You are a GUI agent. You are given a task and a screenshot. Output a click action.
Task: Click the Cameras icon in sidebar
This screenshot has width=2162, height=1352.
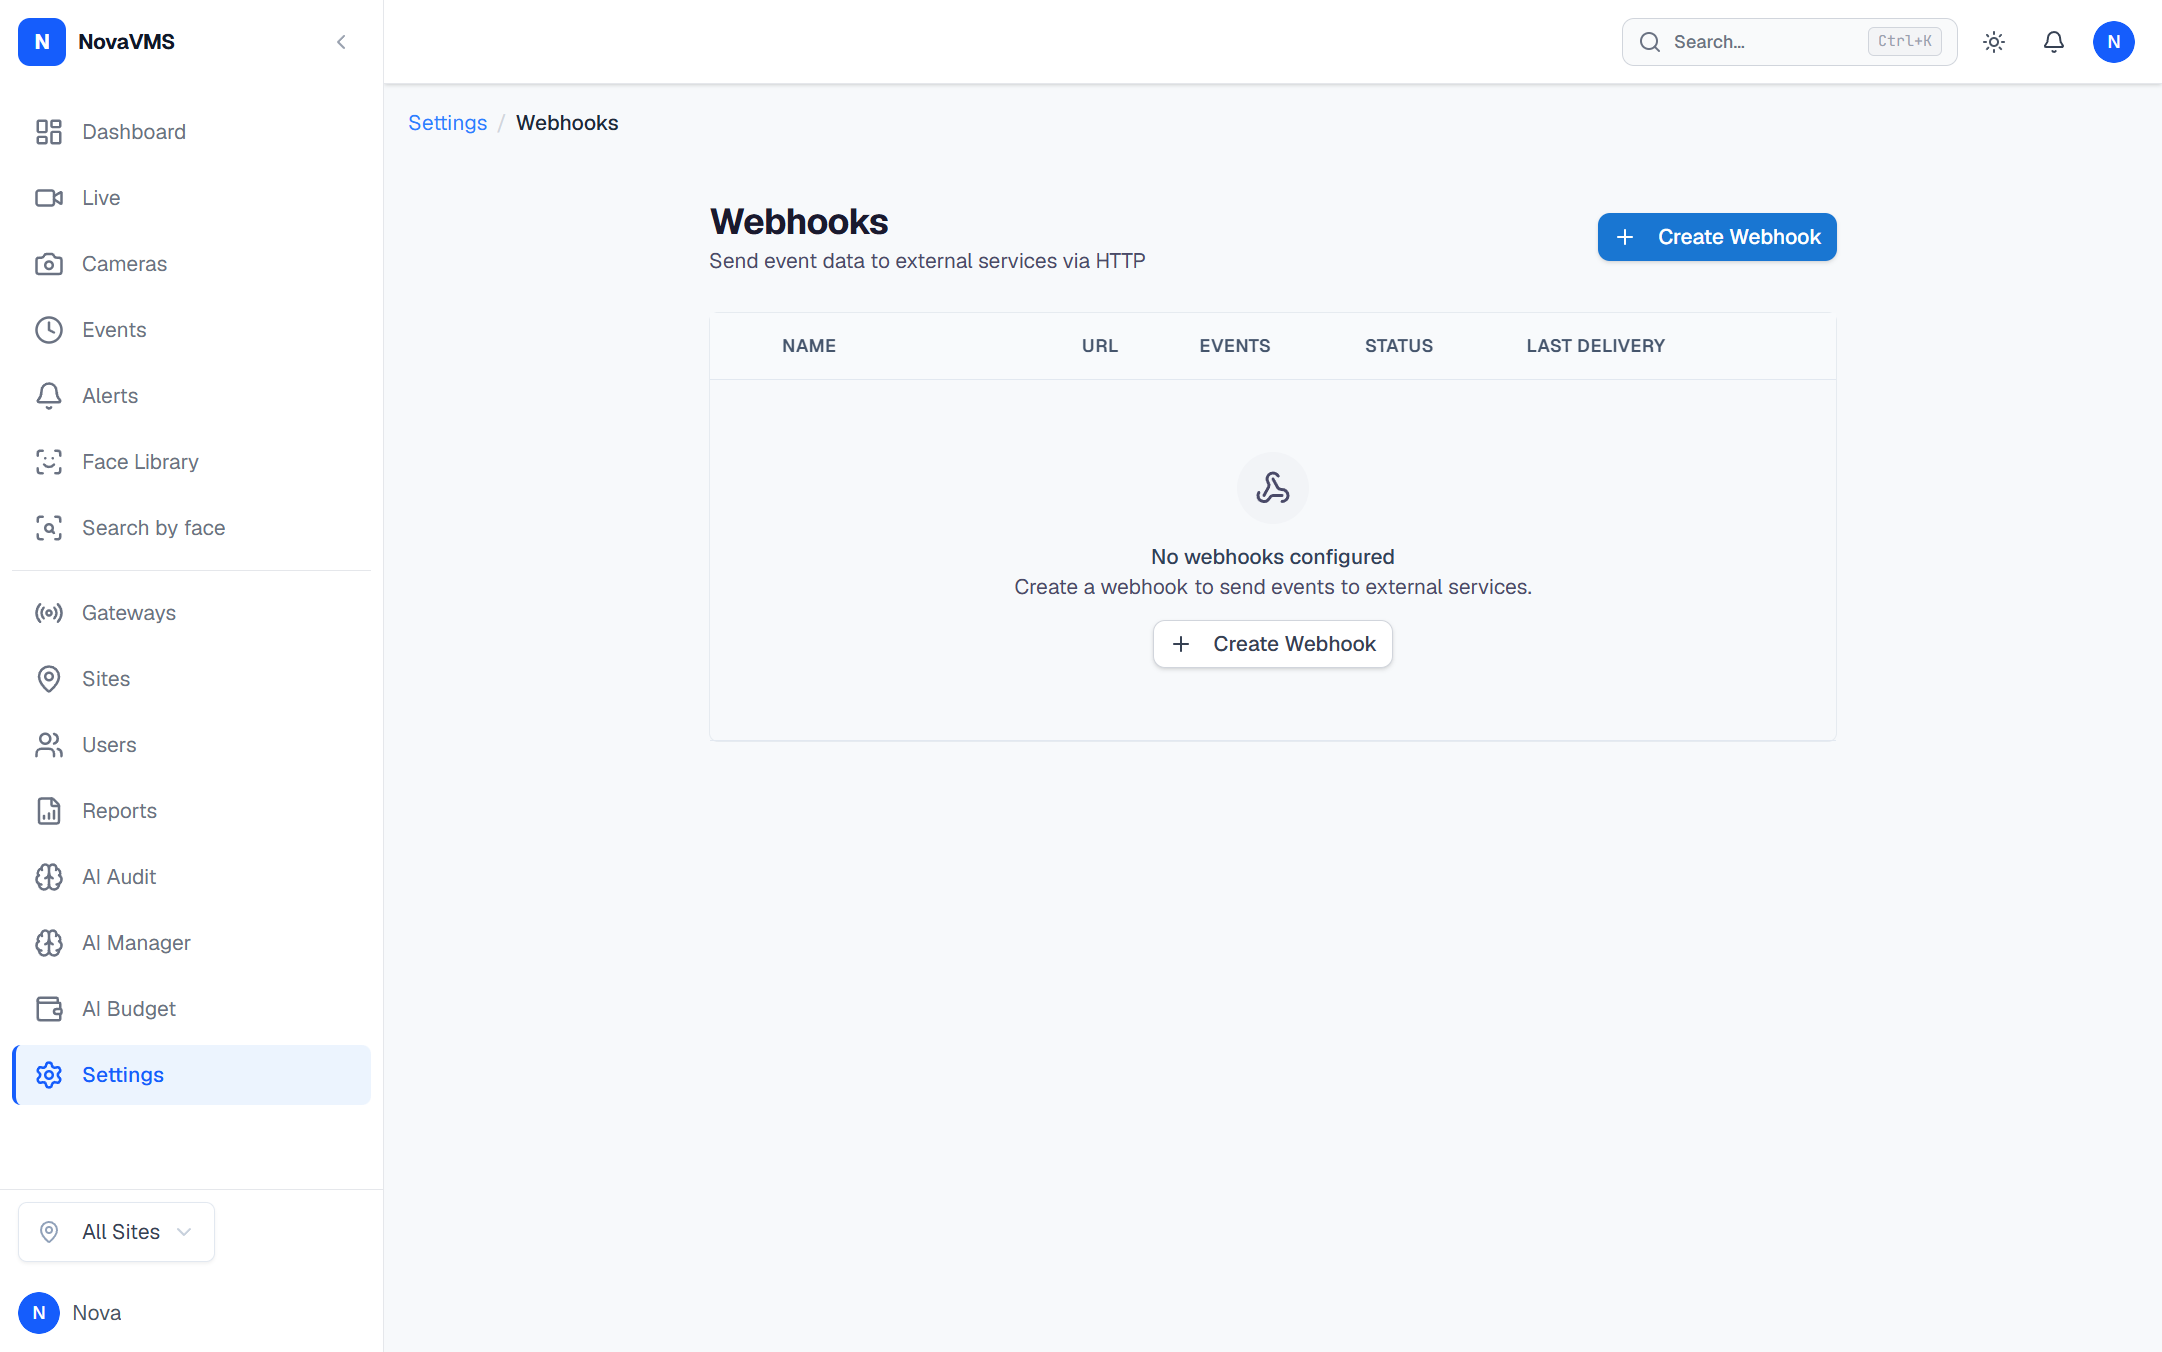click(49, 264)
